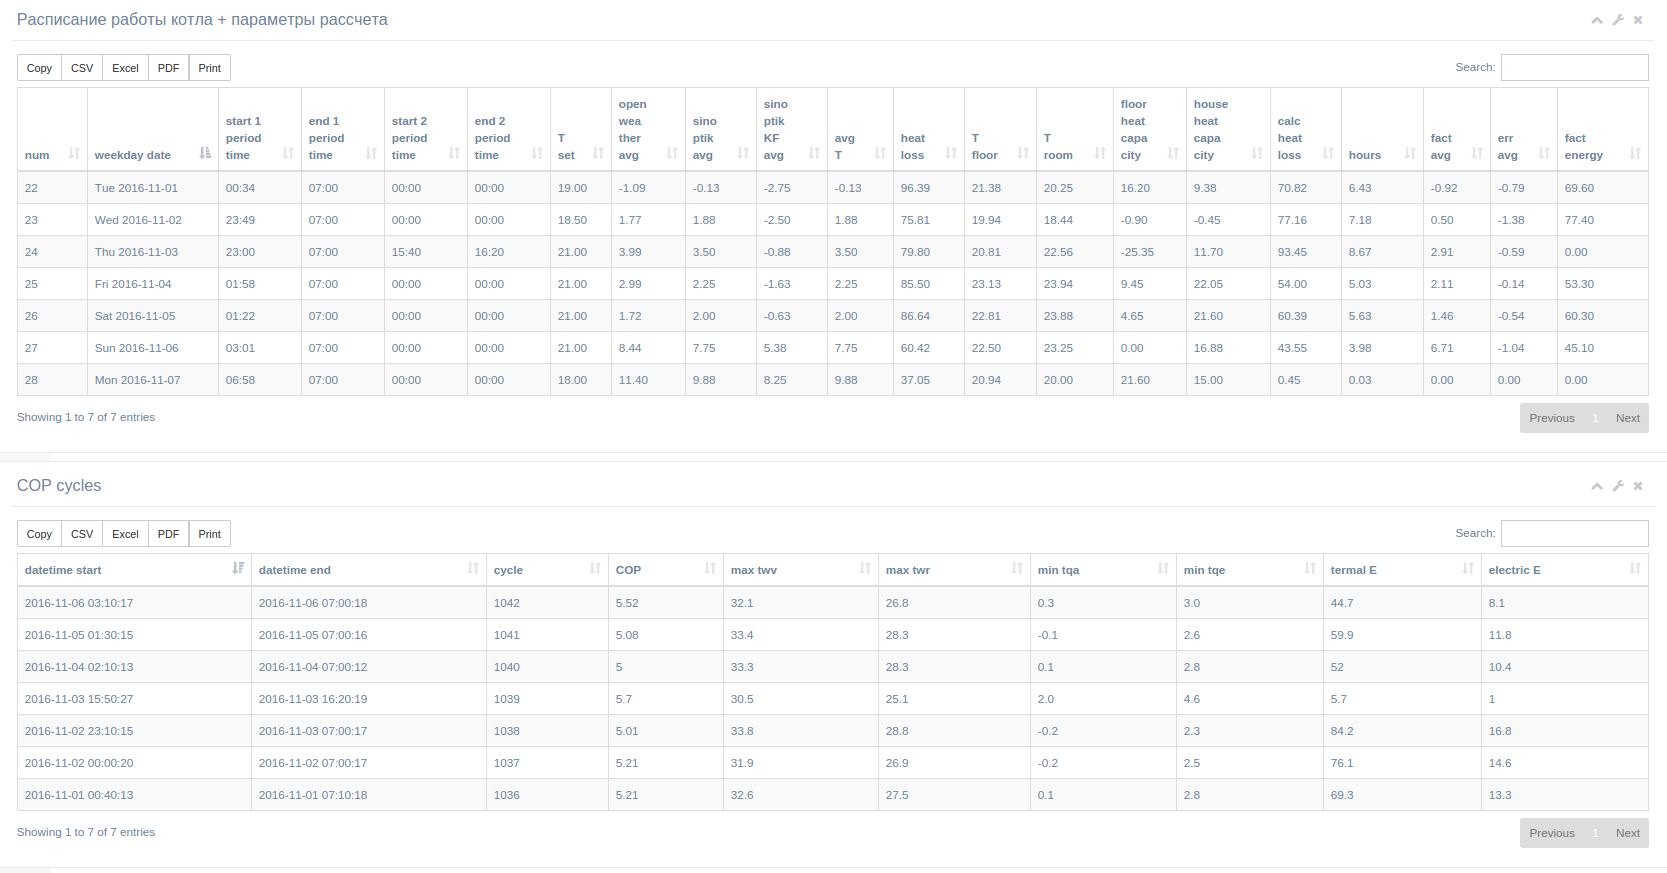Open wrench settings of COP cycles panel
Image resolution: width=1667 pixels, height=873 pixels.
tap(1618, 486)
